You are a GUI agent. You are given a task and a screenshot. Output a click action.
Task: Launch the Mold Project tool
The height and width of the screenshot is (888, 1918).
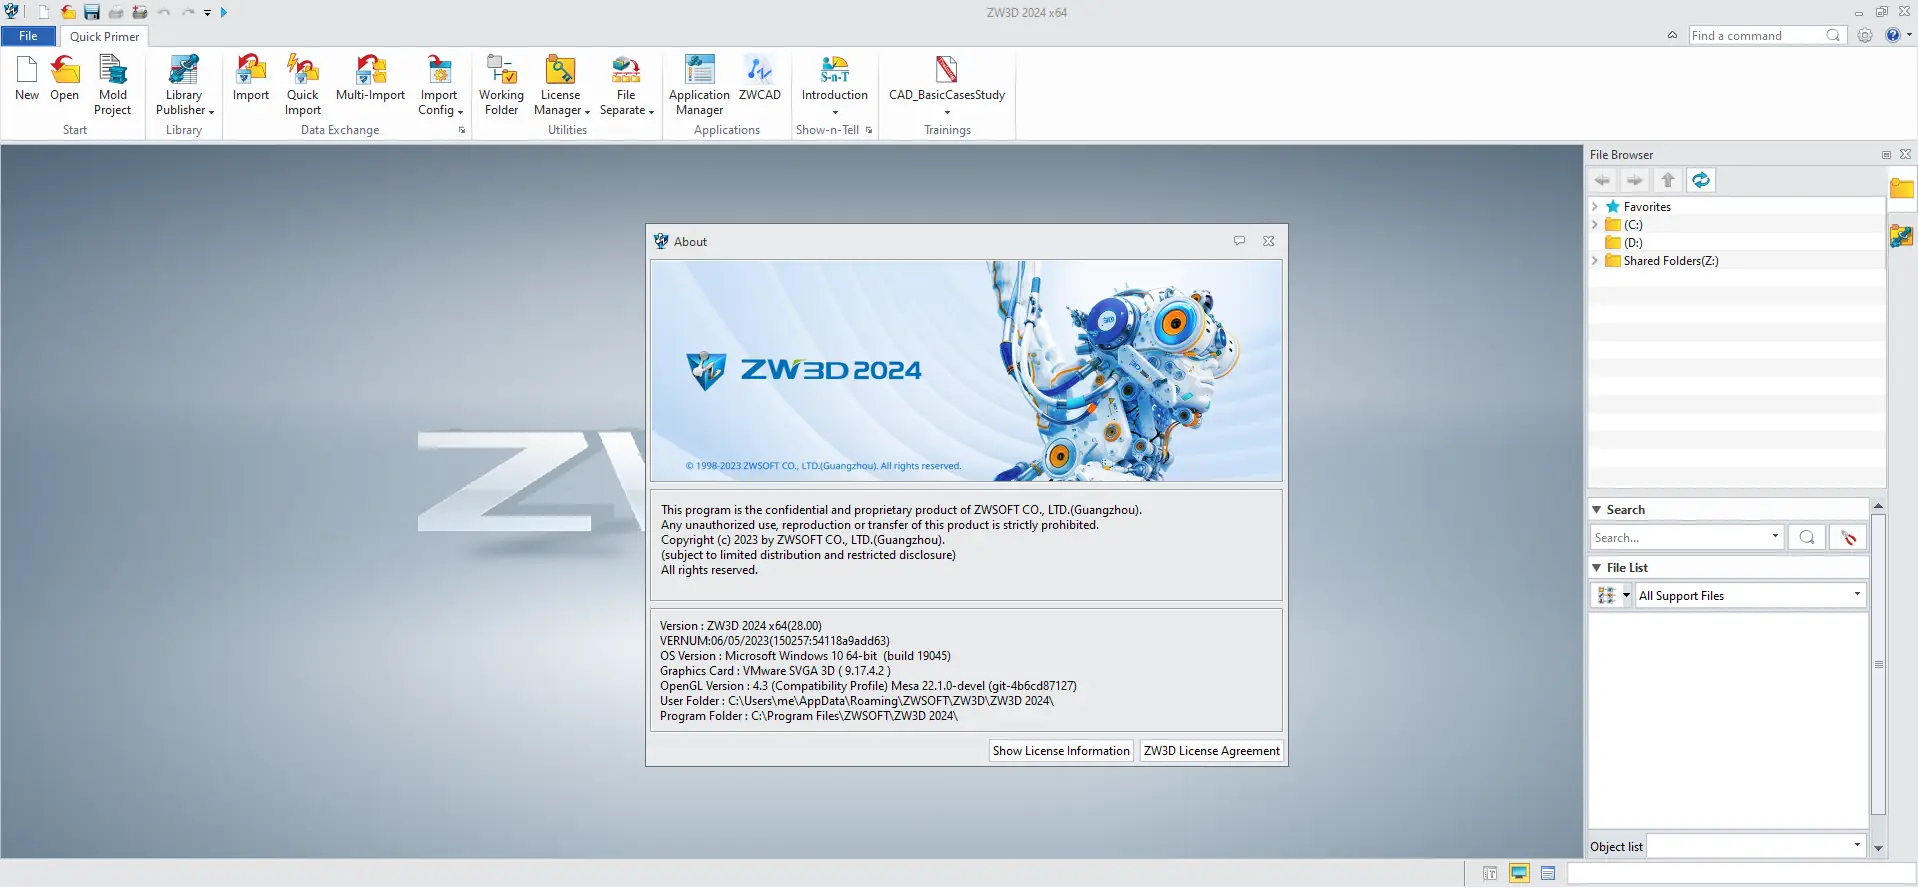[113, 85]
